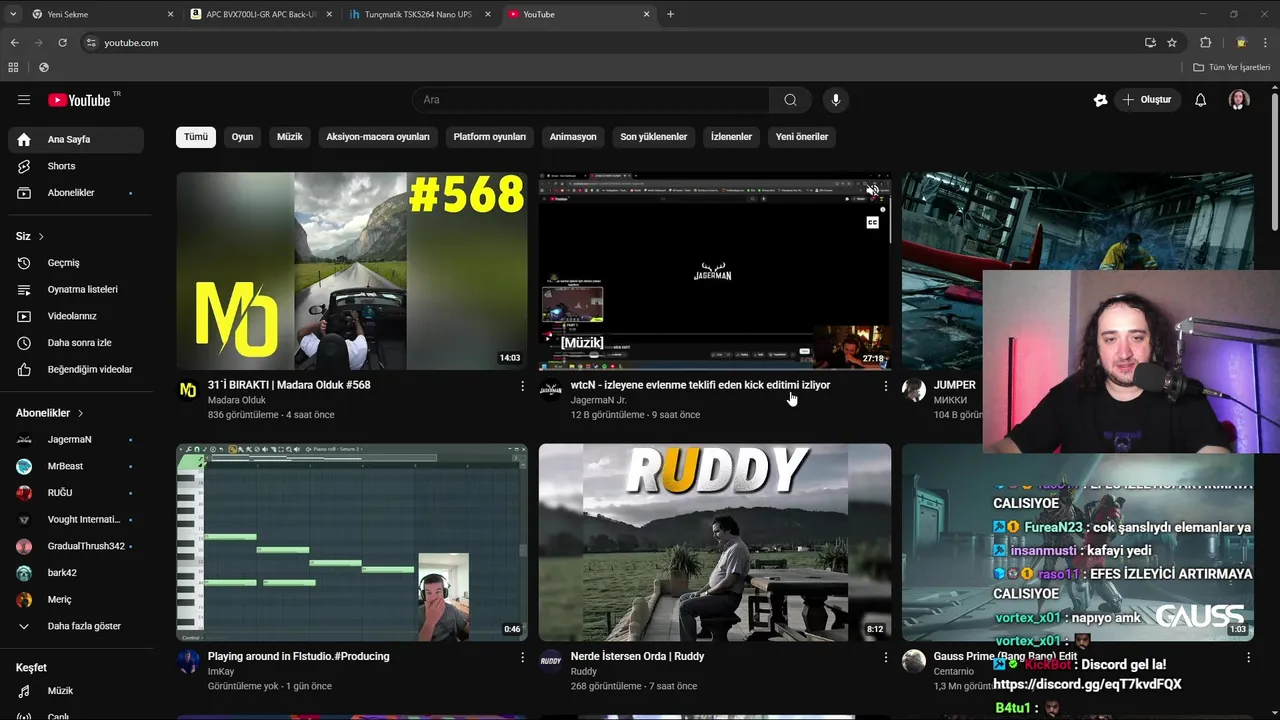
Task: Open the #568 video thumbnail
Action: pos(352,271)
